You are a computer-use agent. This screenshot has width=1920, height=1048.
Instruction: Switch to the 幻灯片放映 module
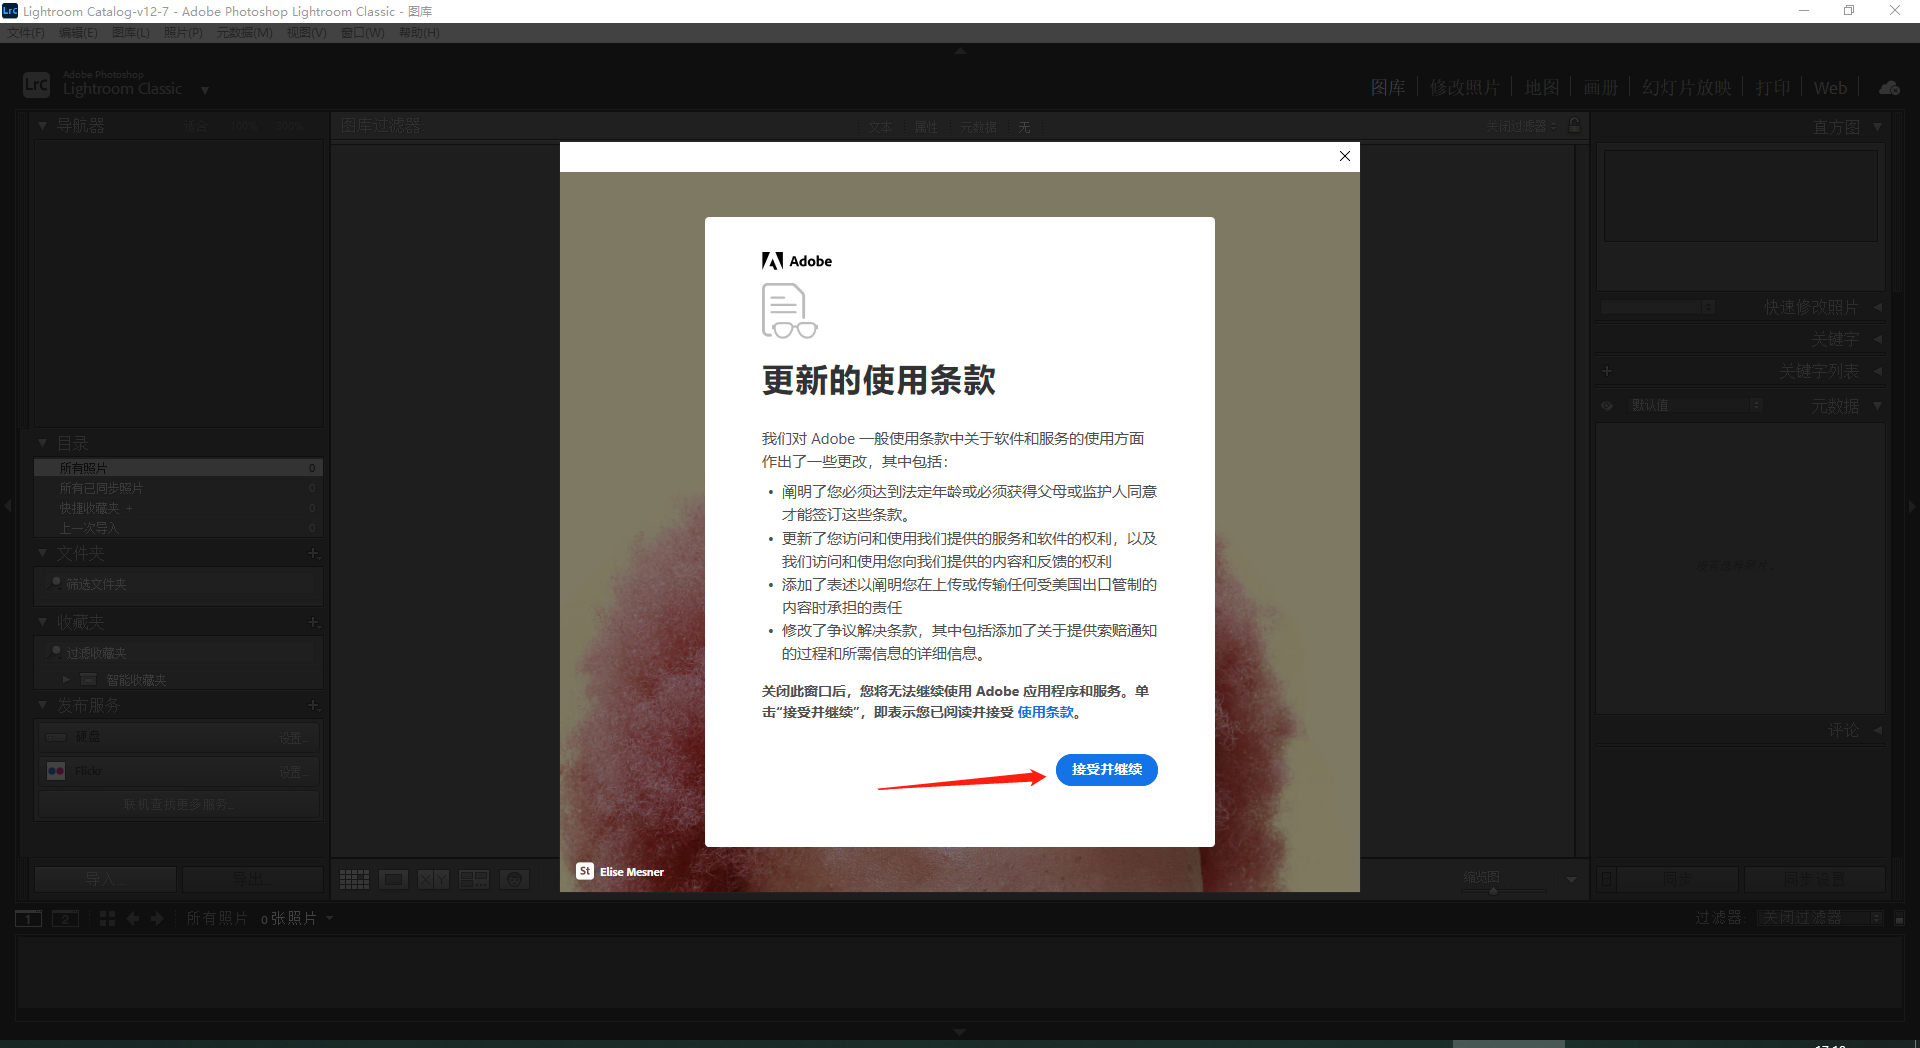1686,88
